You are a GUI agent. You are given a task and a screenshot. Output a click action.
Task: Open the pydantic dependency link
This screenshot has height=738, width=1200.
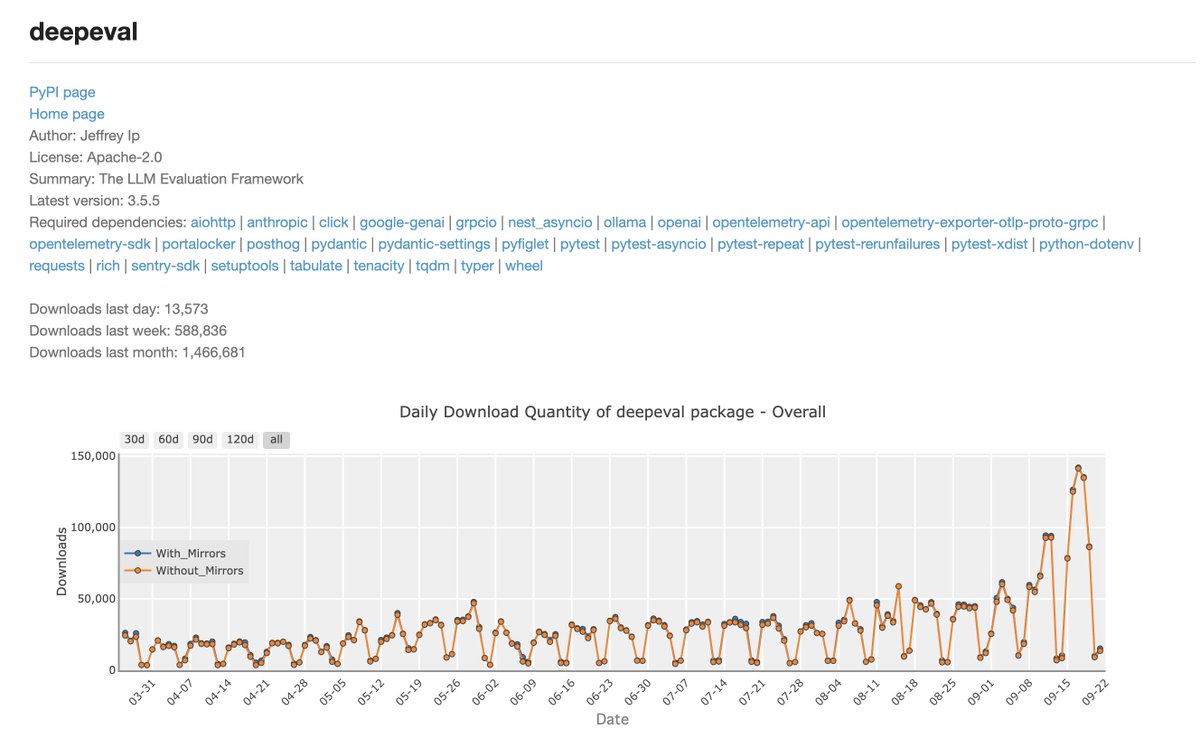[339, 244]
